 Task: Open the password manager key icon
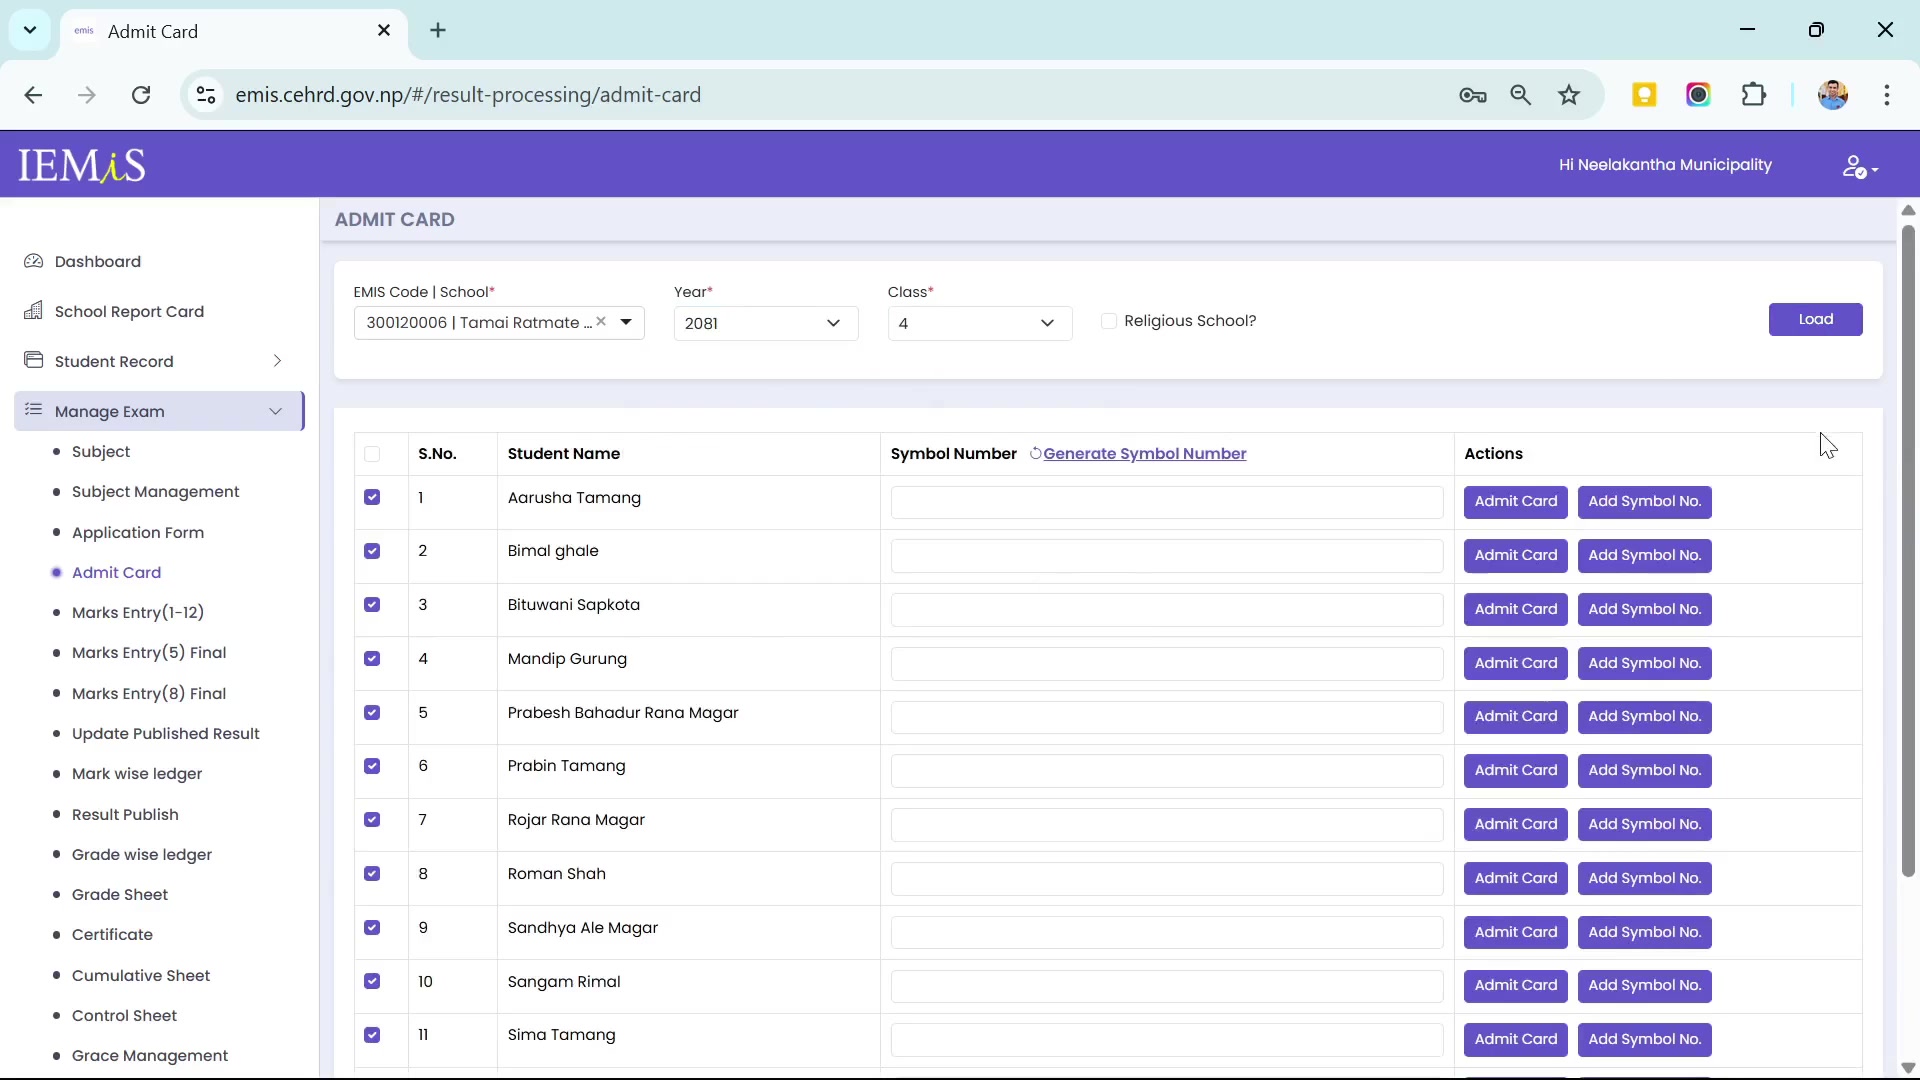[x=1472, y=95]
